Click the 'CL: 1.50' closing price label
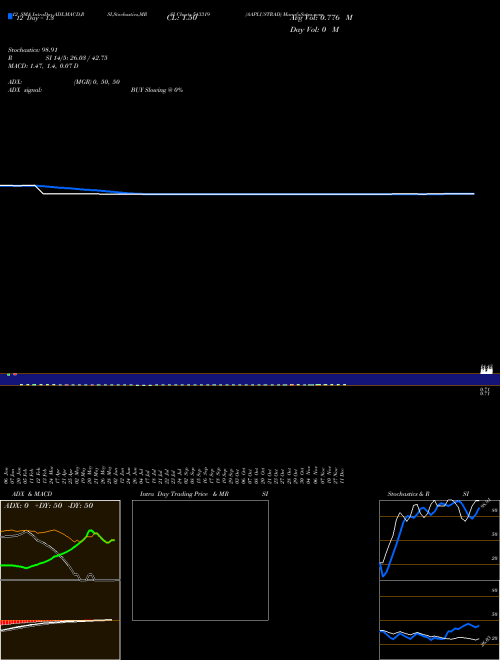 click(182, 18)
